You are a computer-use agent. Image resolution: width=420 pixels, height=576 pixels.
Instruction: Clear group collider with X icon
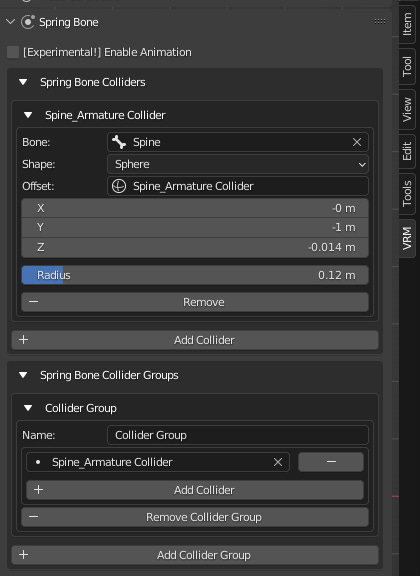pyautogui.click(x=278, y=462)
